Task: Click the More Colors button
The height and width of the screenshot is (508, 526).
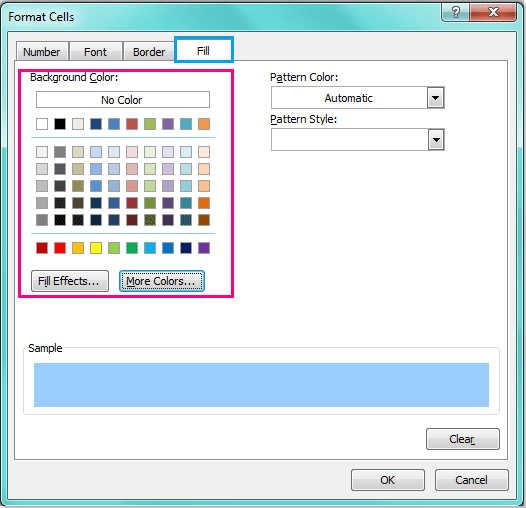Action: [162, 281]
